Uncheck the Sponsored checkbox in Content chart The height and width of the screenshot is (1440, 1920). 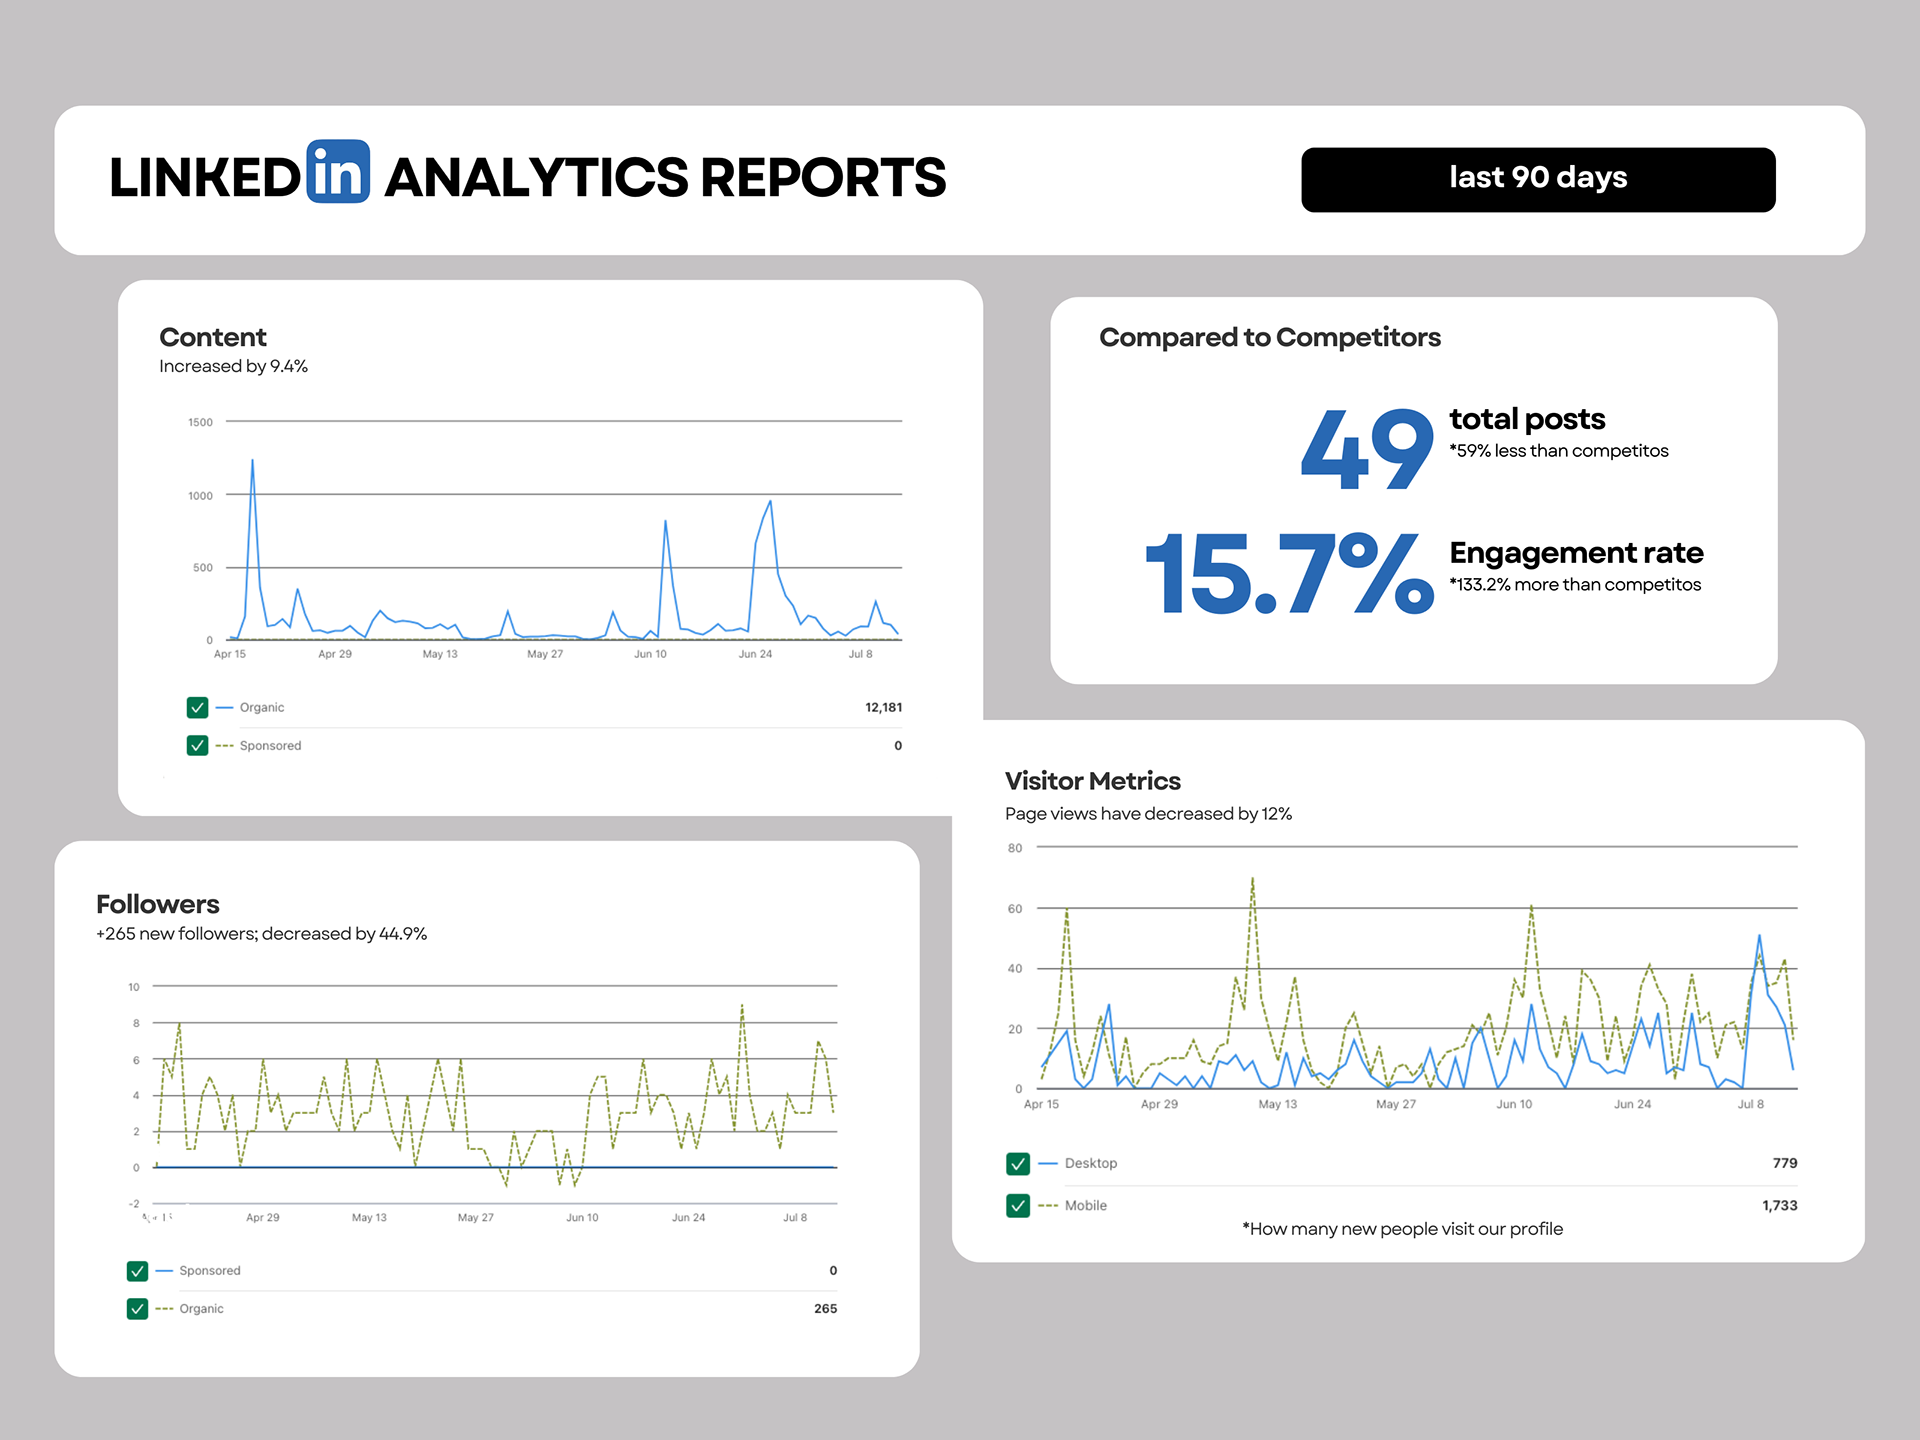click(197, 746)
